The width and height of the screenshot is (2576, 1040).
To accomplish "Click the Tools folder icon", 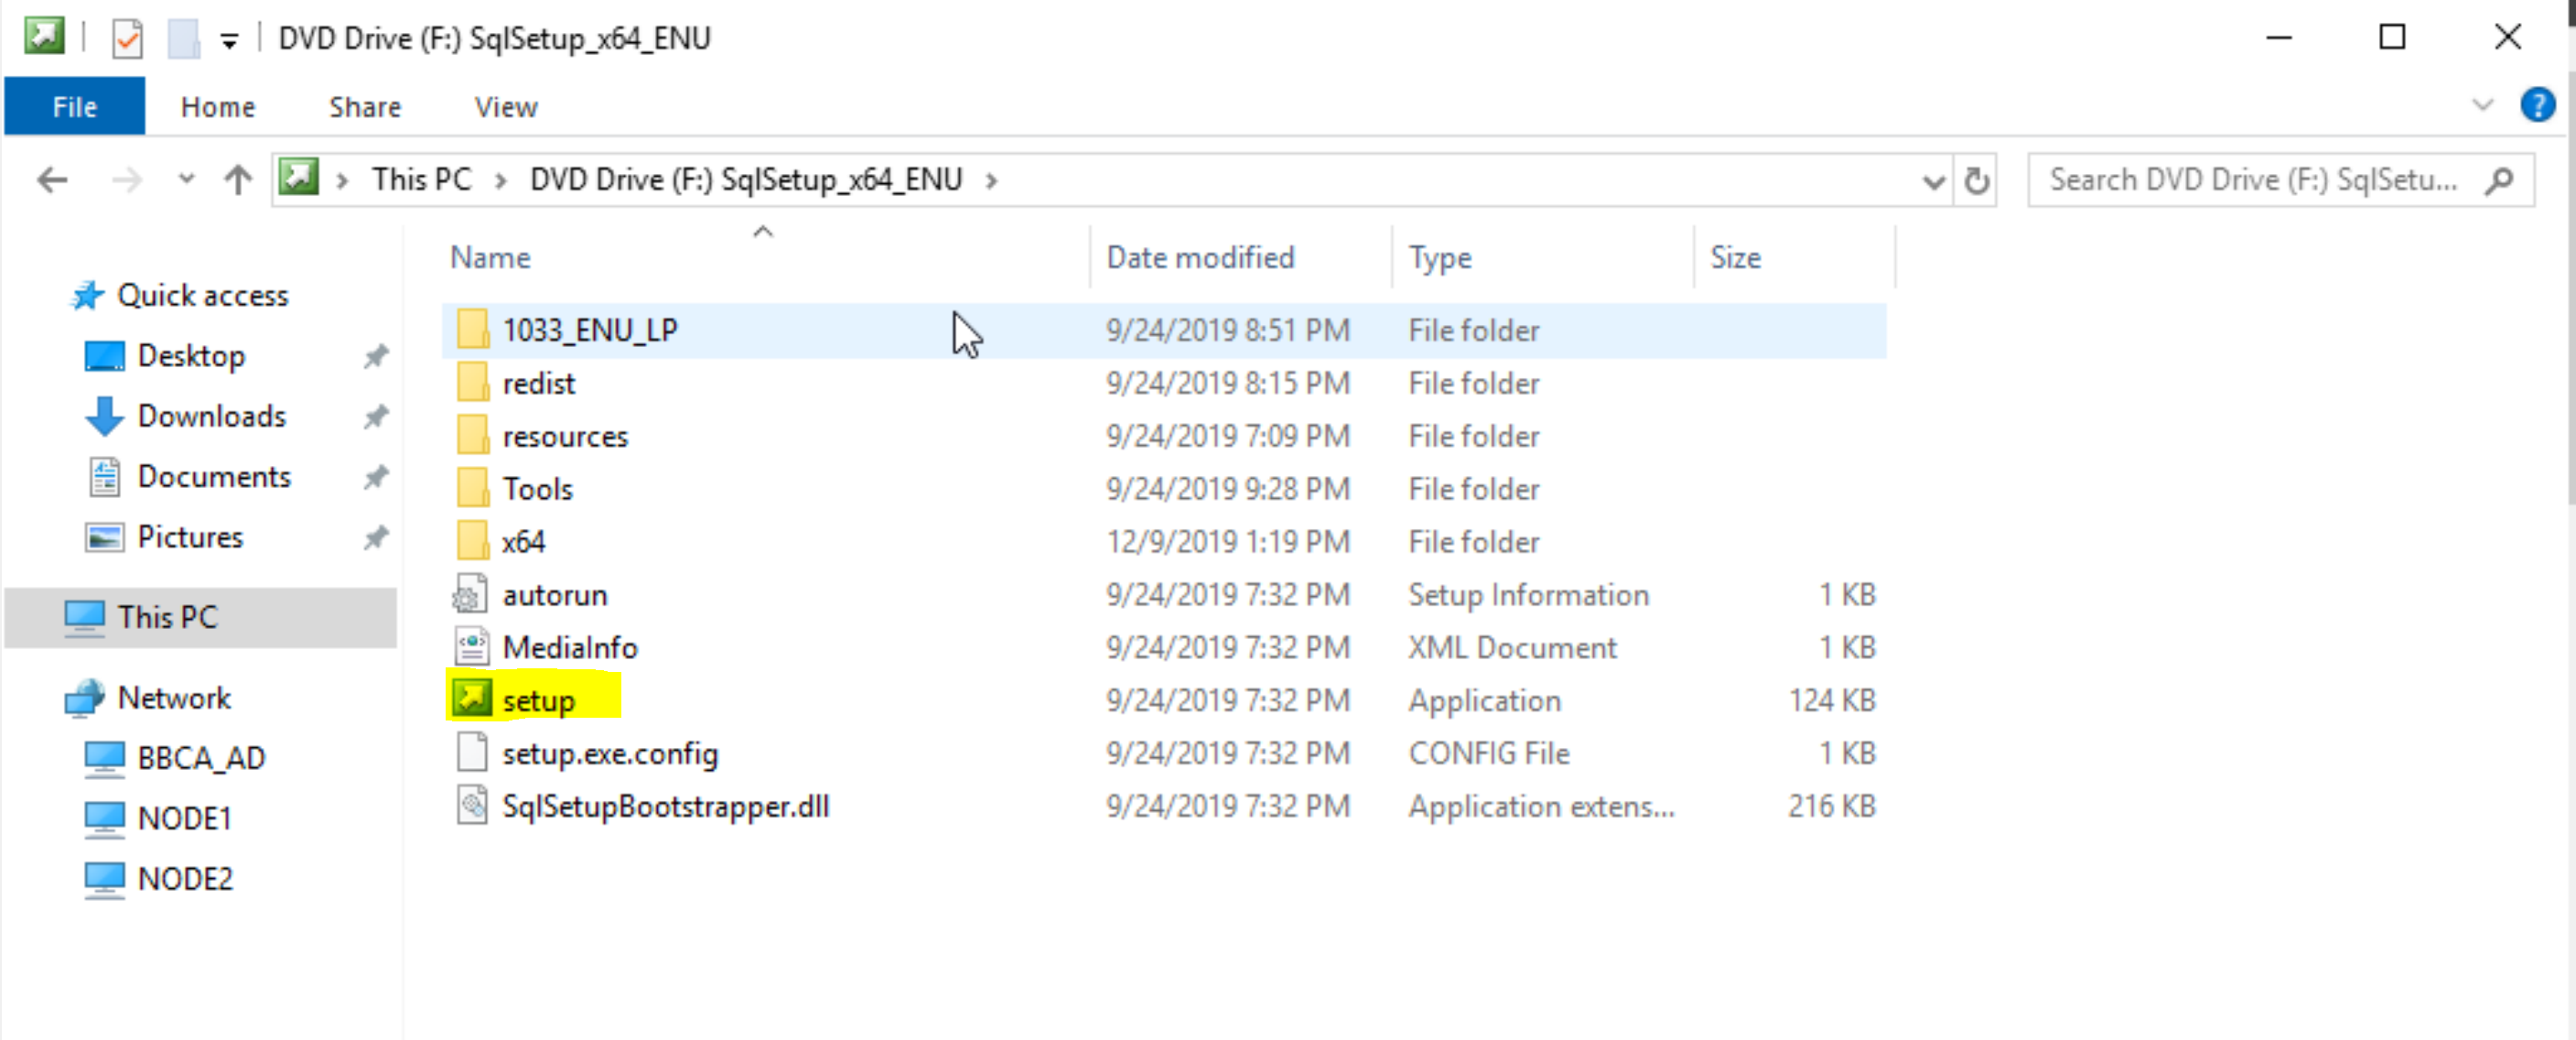I will (x=472, y=488).
